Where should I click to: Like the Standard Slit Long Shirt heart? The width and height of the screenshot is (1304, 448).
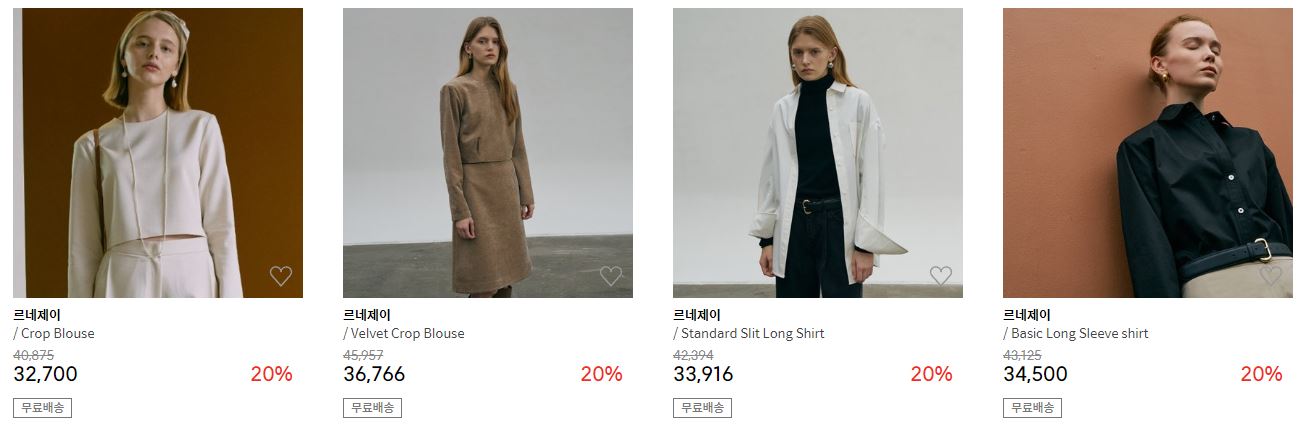[x=941, y=275]
